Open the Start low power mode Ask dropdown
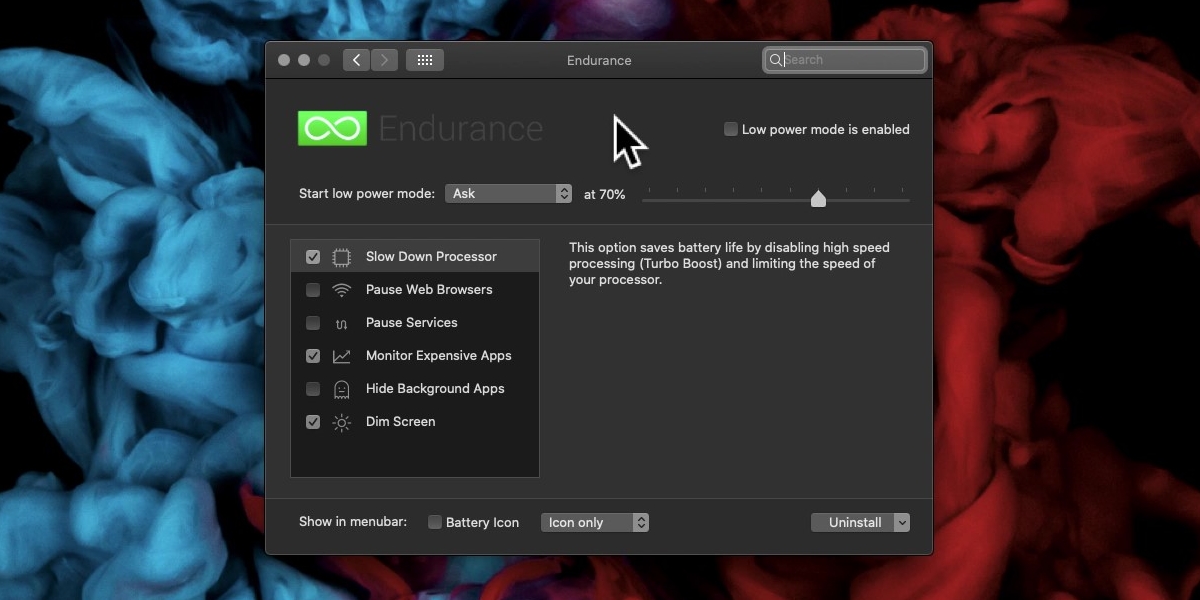The height and width of the screenshot is (600, 1200). (509, 194)
